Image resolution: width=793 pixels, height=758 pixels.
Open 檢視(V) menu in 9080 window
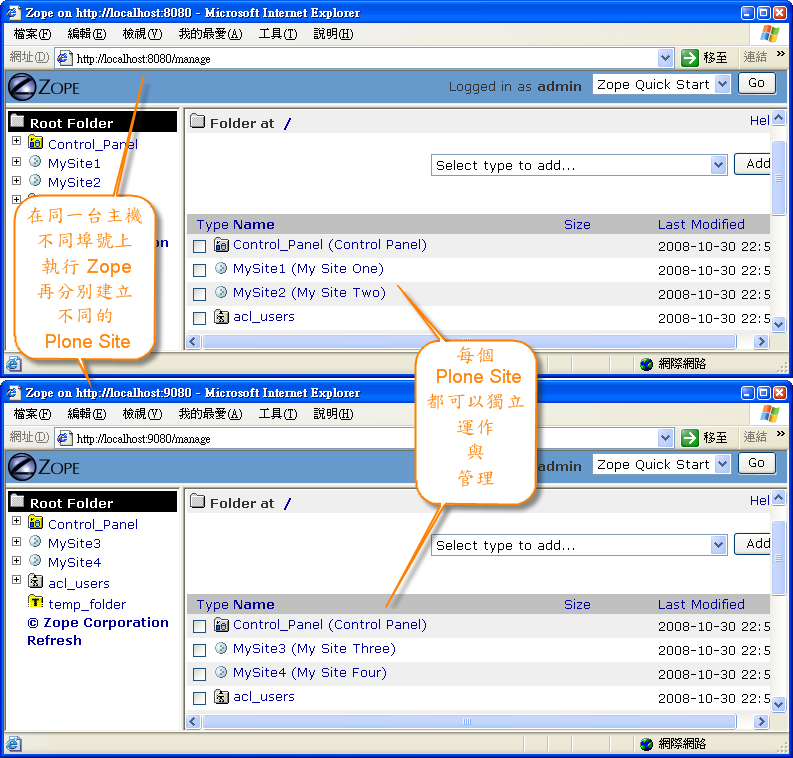point(142,414)
